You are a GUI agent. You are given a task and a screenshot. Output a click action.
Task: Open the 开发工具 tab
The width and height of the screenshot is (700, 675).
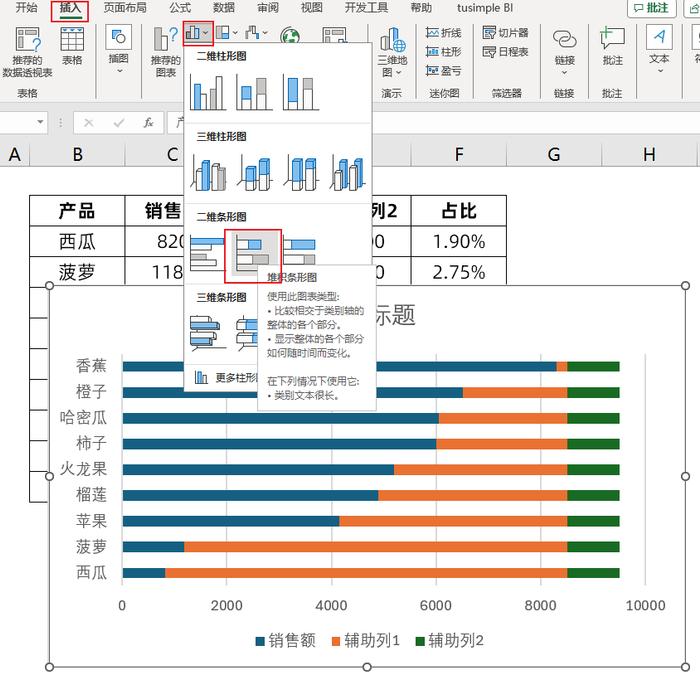pos(367,8)
